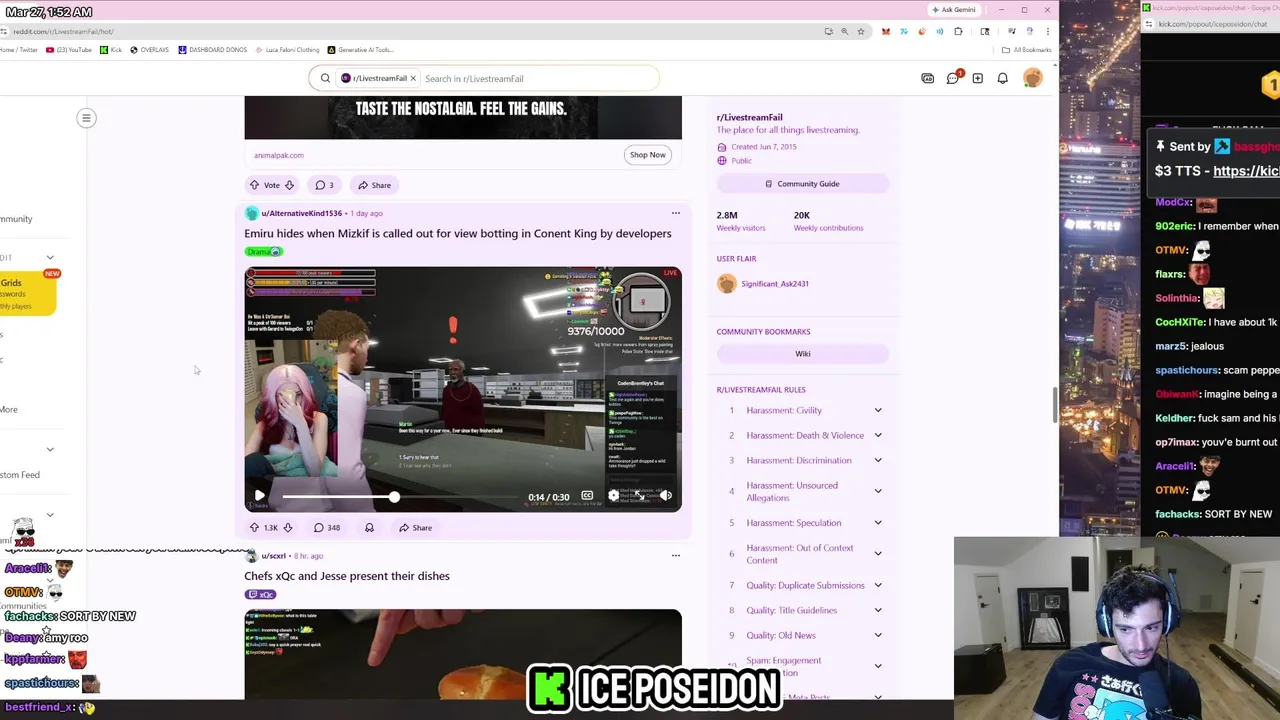Open overflow menu on AlternativeKind1536's post
The height and width of the screenshot is (720, 1280).
tap(675, 213)
